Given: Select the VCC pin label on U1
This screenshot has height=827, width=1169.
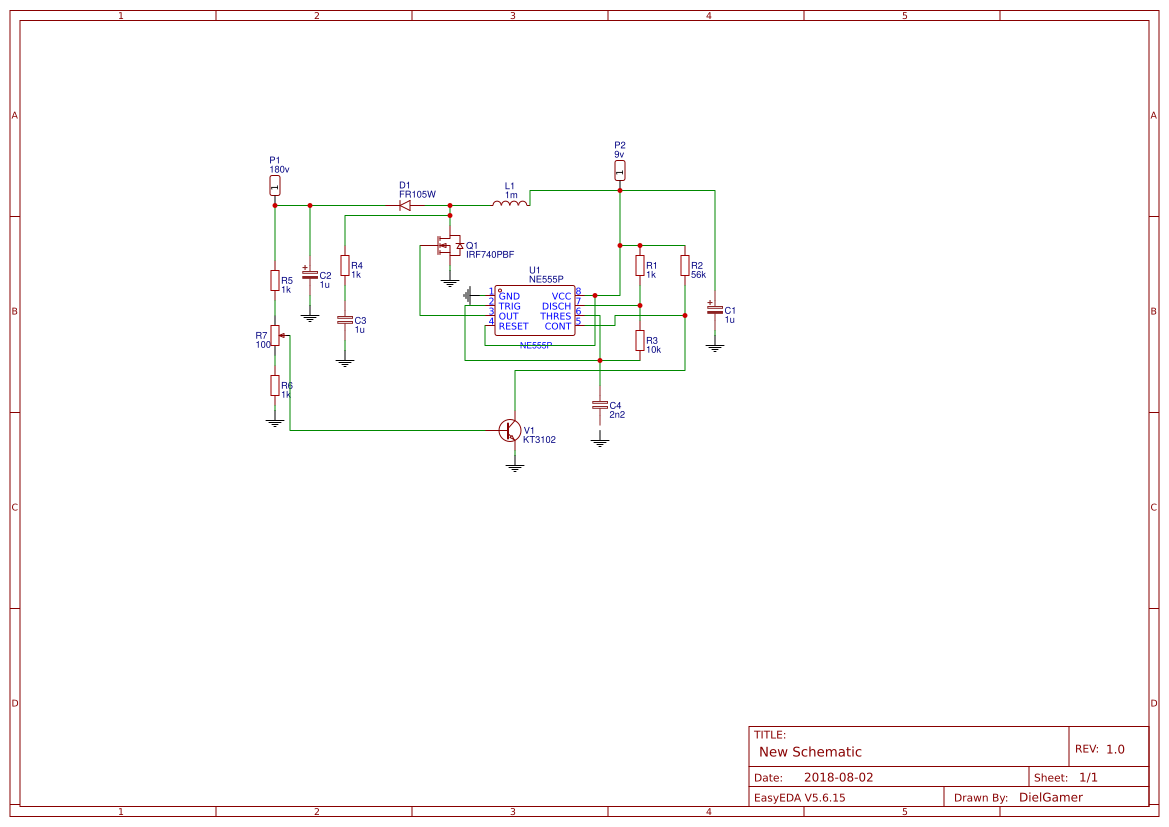Looking at the screenshot, I should tap(561, 294).
